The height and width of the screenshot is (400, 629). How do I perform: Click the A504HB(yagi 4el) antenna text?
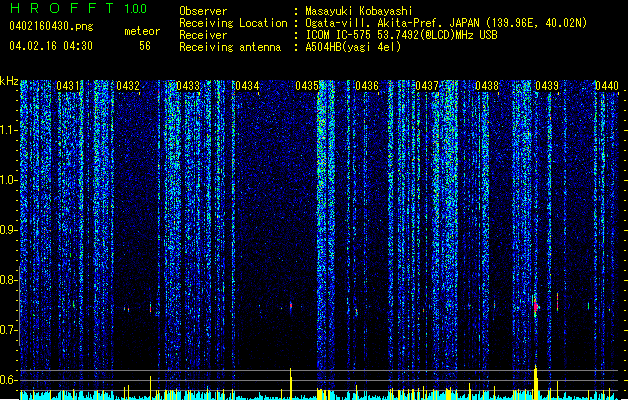pyautogui.click(x=353, y=47)
